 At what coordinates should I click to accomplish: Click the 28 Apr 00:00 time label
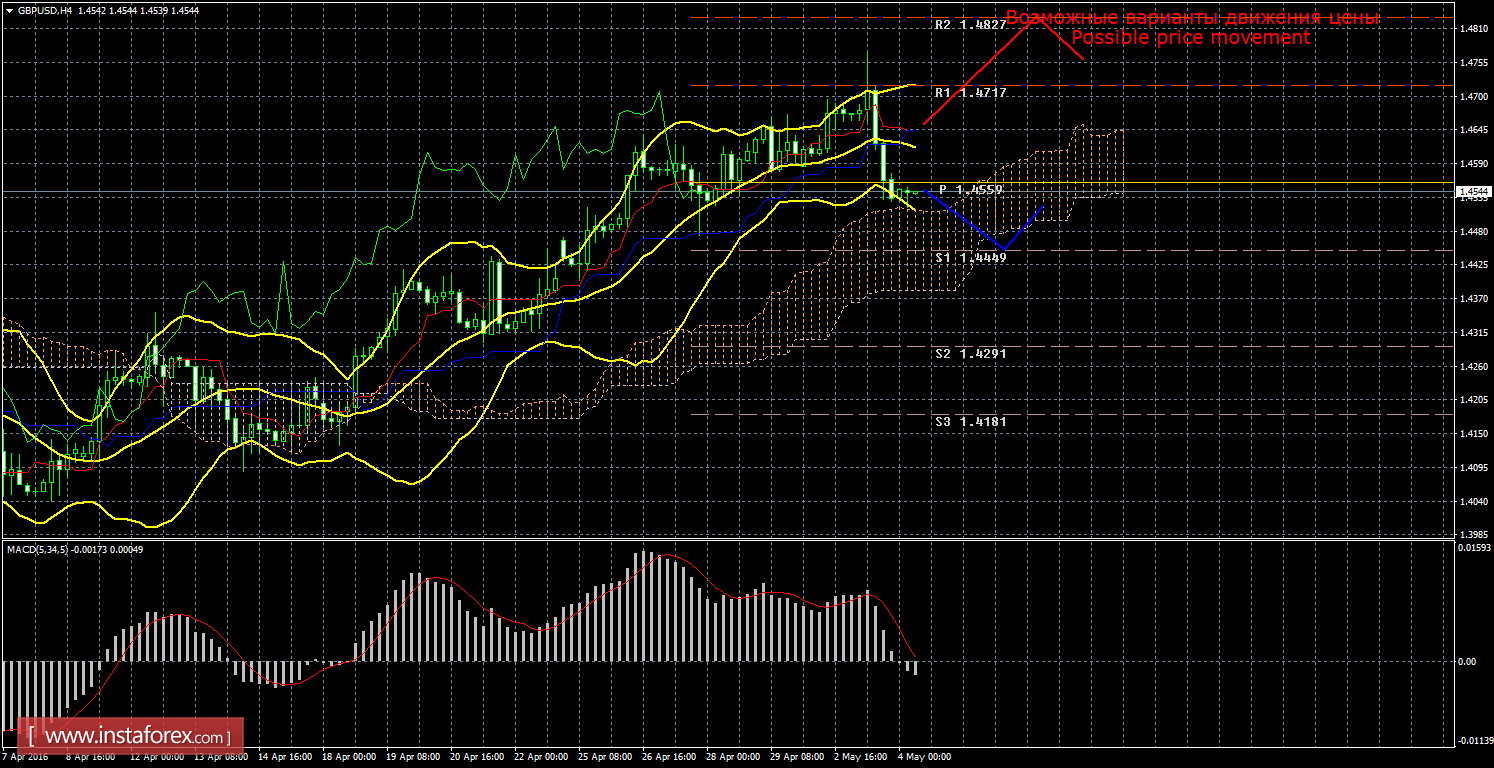732,757
